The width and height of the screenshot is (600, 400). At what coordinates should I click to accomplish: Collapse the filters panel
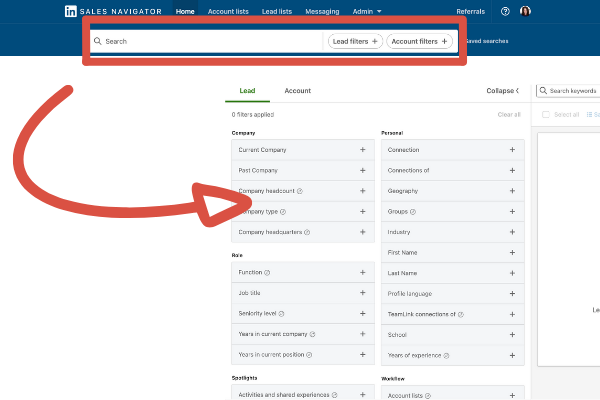click(x=502, y=91)
